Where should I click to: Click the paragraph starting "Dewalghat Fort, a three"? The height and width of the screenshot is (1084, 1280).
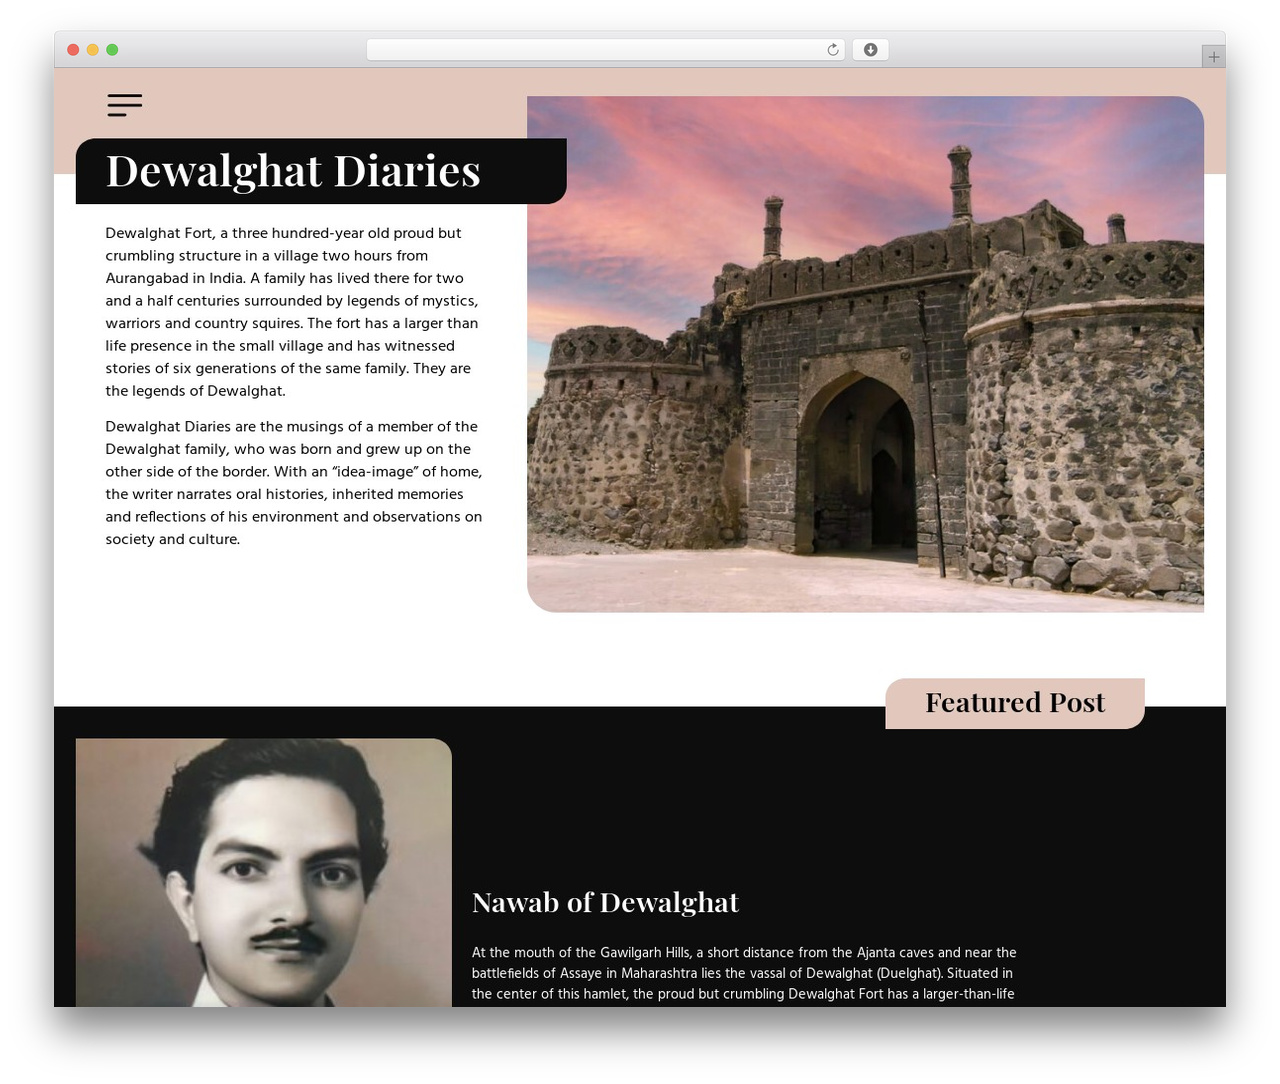(294, 312)
